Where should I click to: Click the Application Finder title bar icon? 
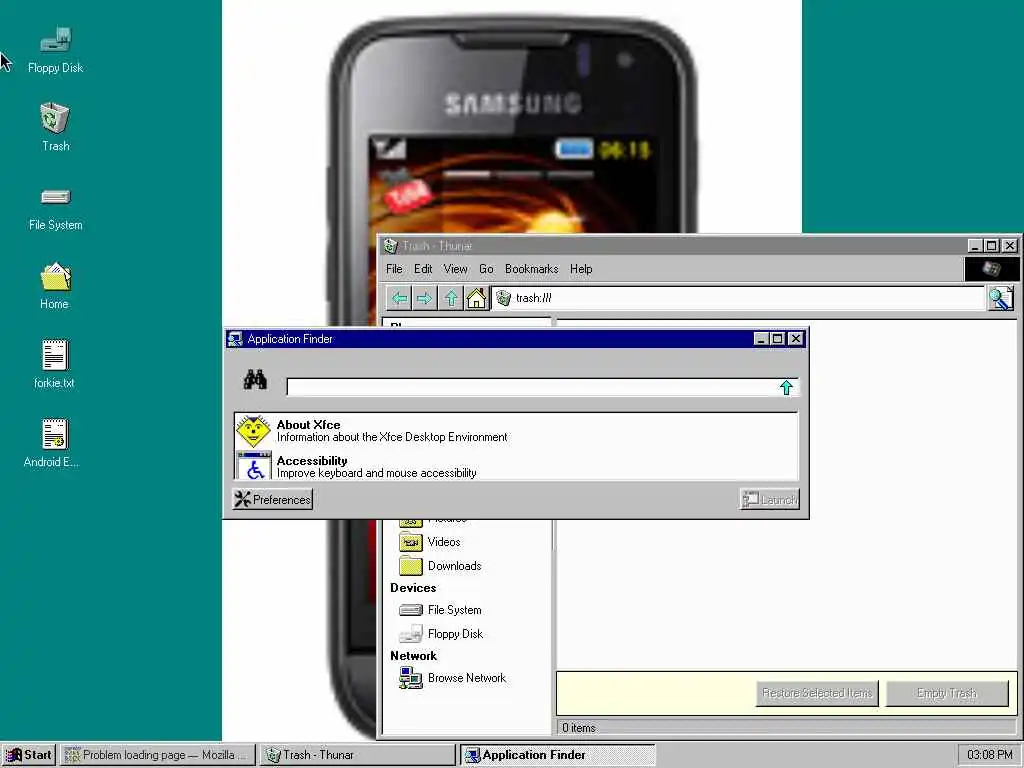[x=235, y=339]
